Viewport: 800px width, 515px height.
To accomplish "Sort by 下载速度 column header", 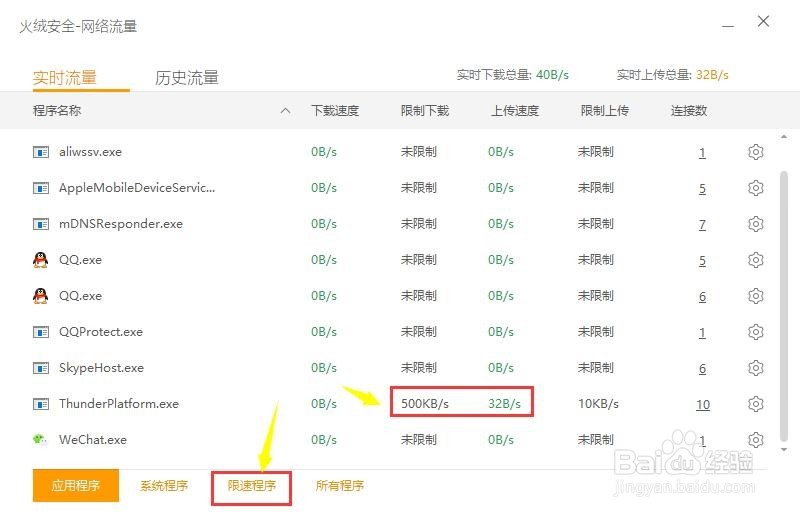I will click(x=335, y=110).
